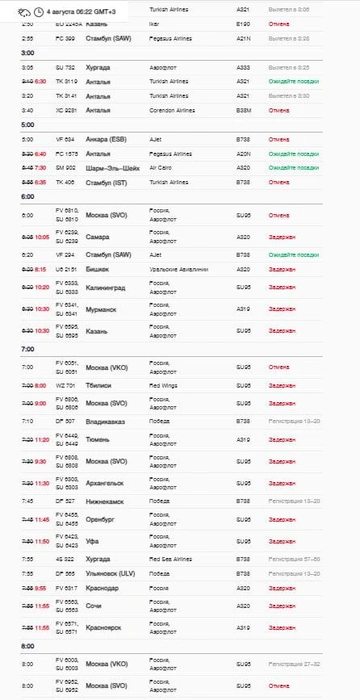Select the Анталья Corendon Airlines flight
The width and height of the screenshot is (360, 700).
pyautogui.click(x=172, y=110)
